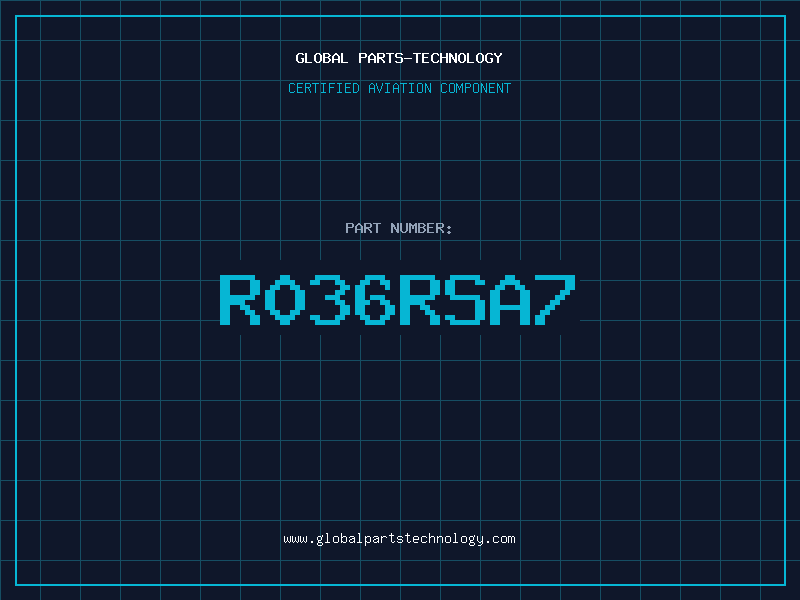Click the second character of the part number
Screen dimensions: 800x600
(285, 299)
